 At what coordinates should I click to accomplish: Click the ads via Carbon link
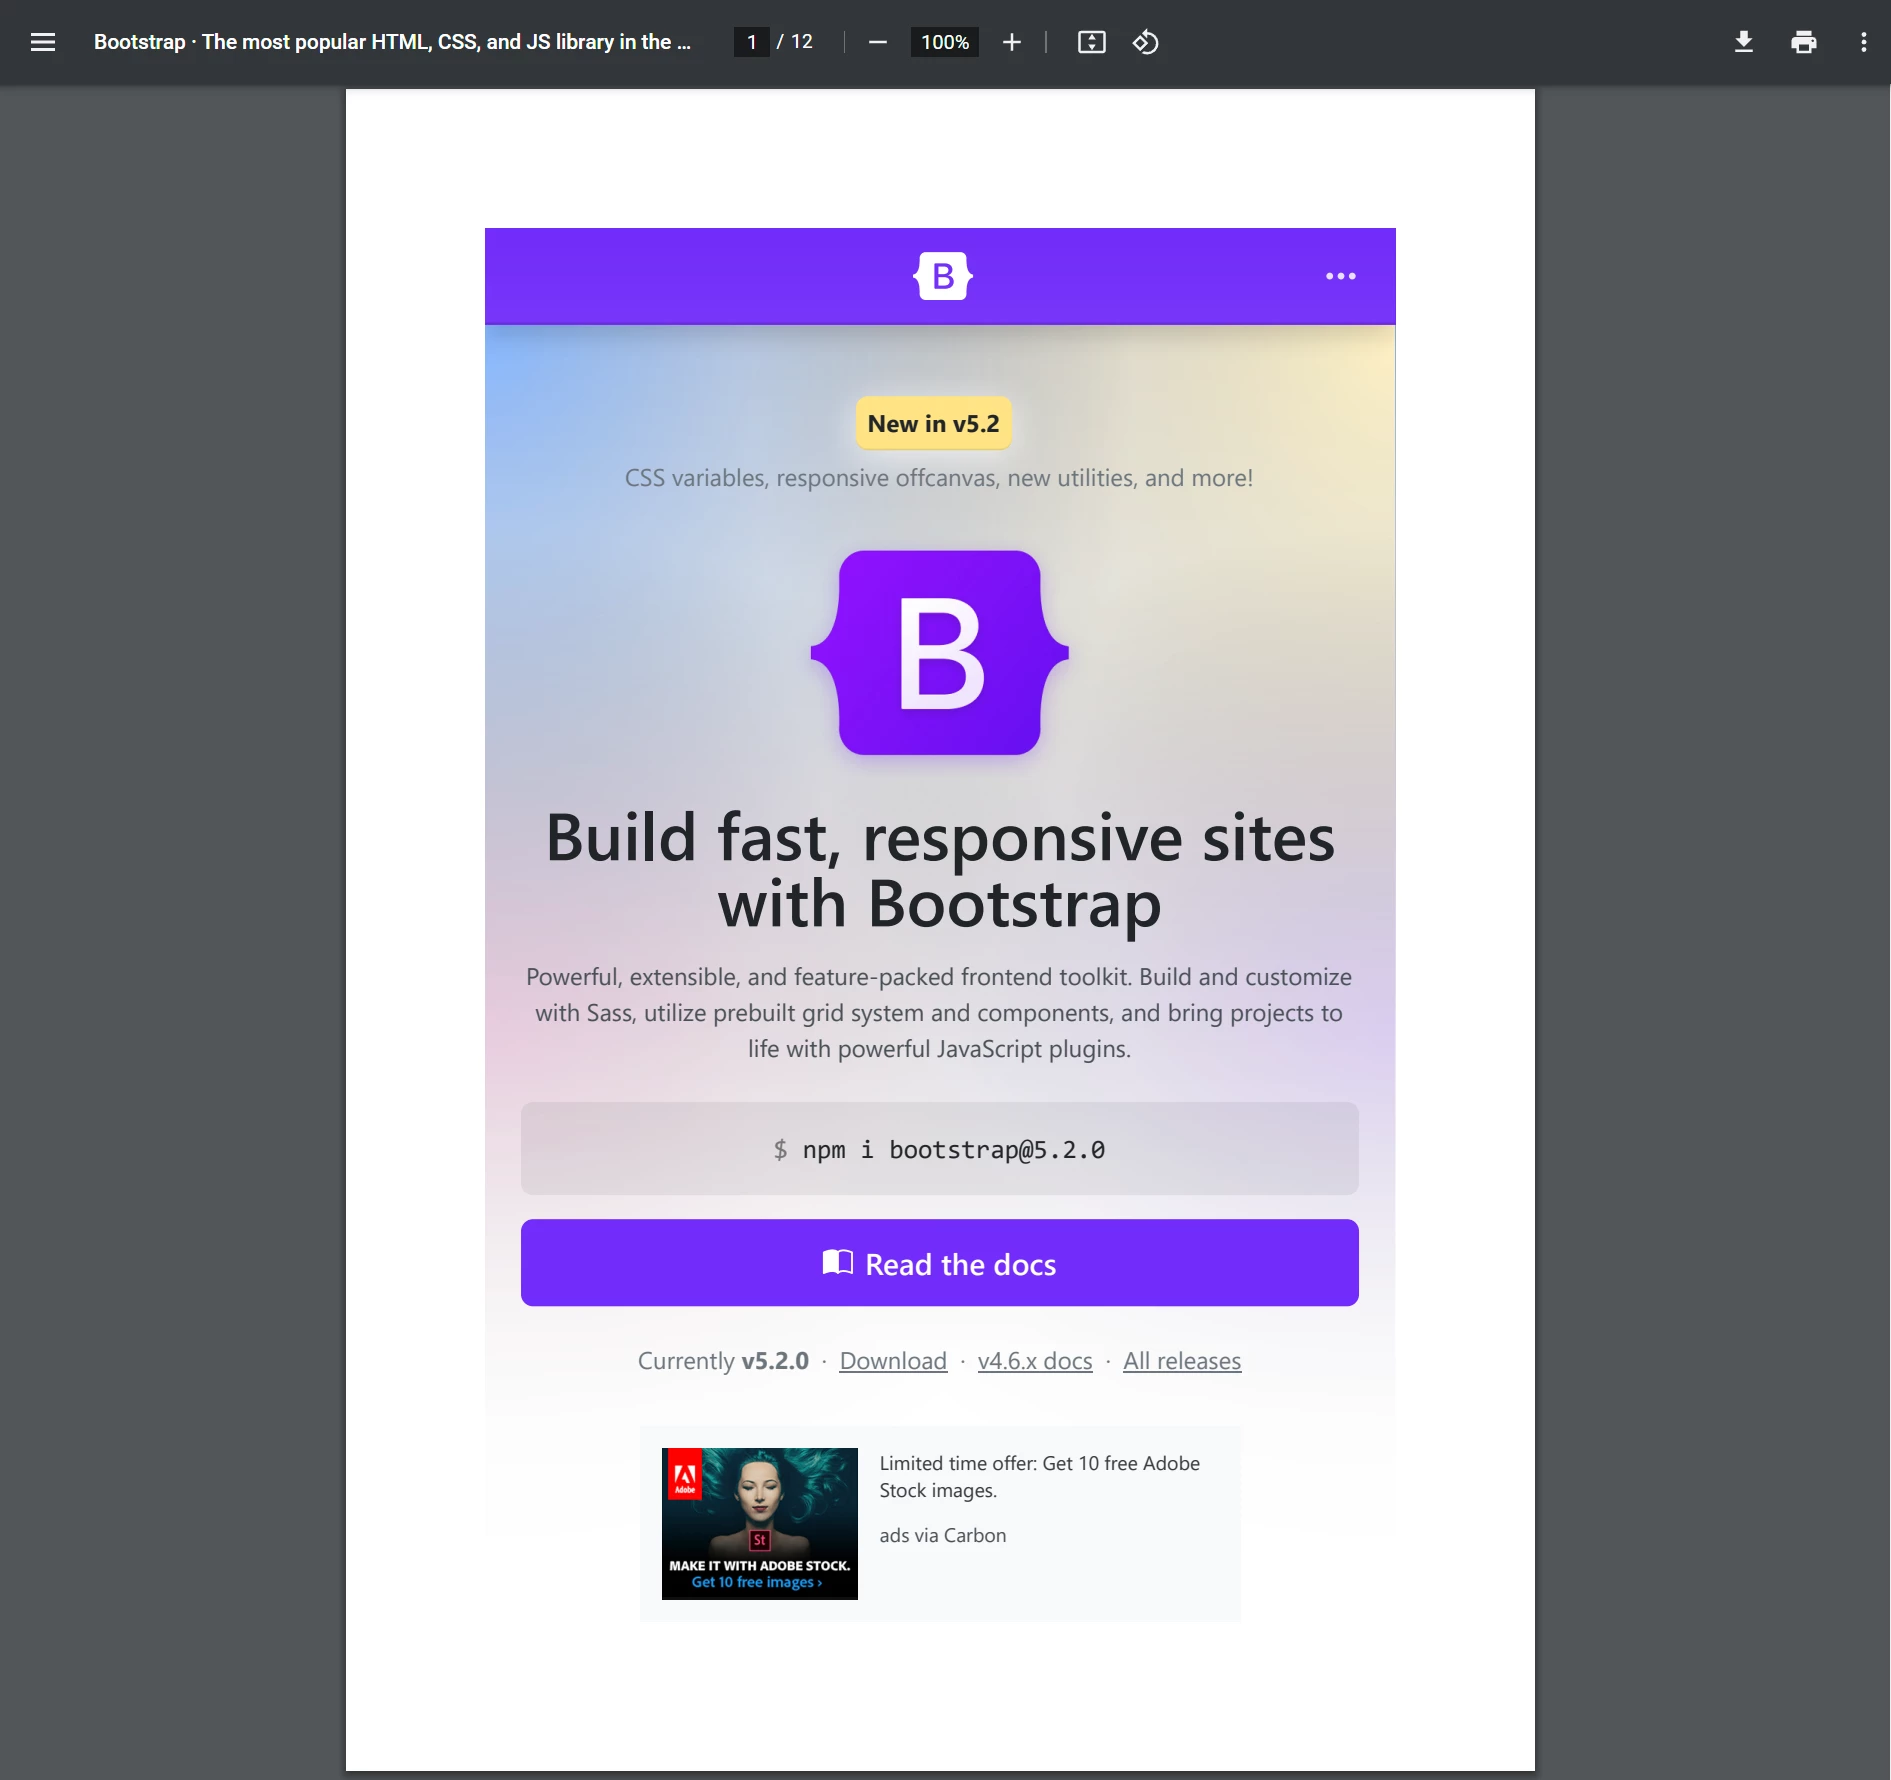point(943,1536)
